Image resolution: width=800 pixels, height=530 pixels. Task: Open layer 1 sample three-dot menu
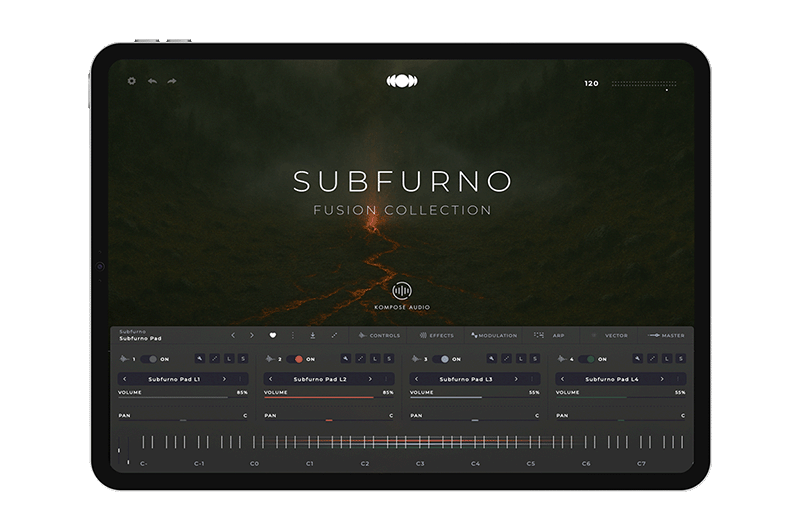click(x=240, y=379)
